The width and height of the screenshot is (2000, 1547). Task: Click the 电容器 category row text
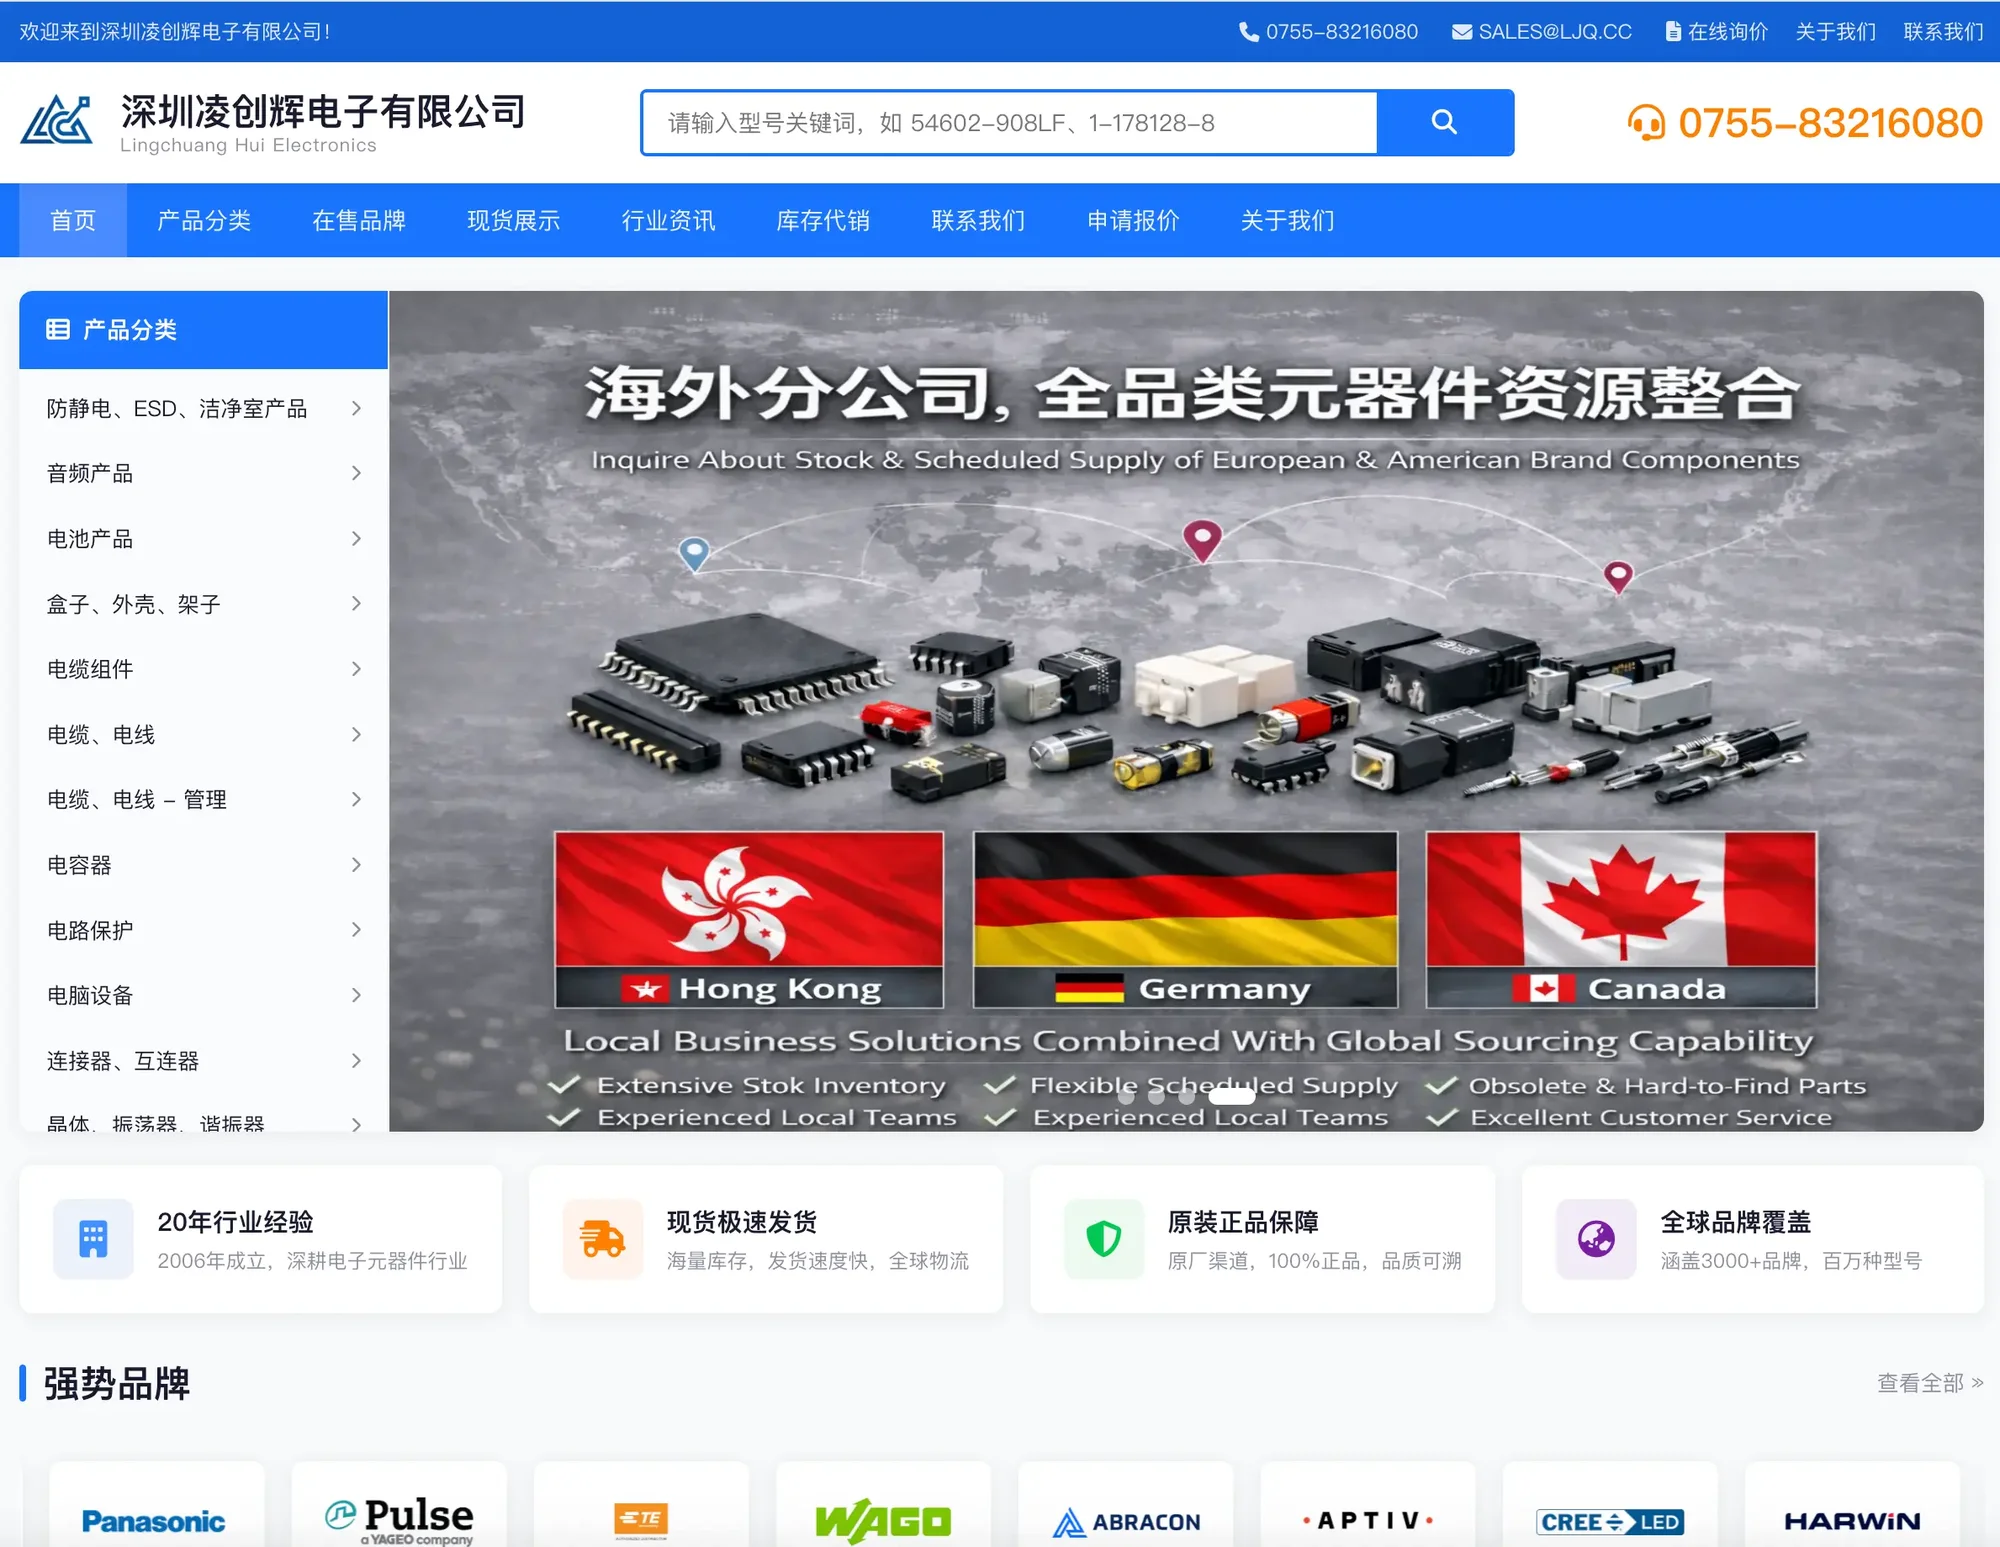(79, 865)
